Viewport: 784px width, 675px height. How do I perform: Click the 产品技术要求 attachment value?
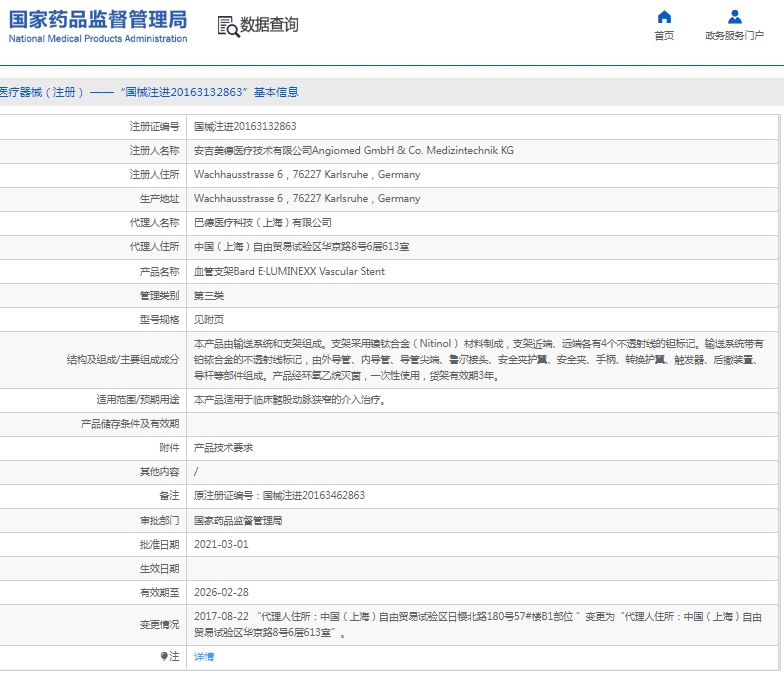pyautogui.click(x=224, y=448)
